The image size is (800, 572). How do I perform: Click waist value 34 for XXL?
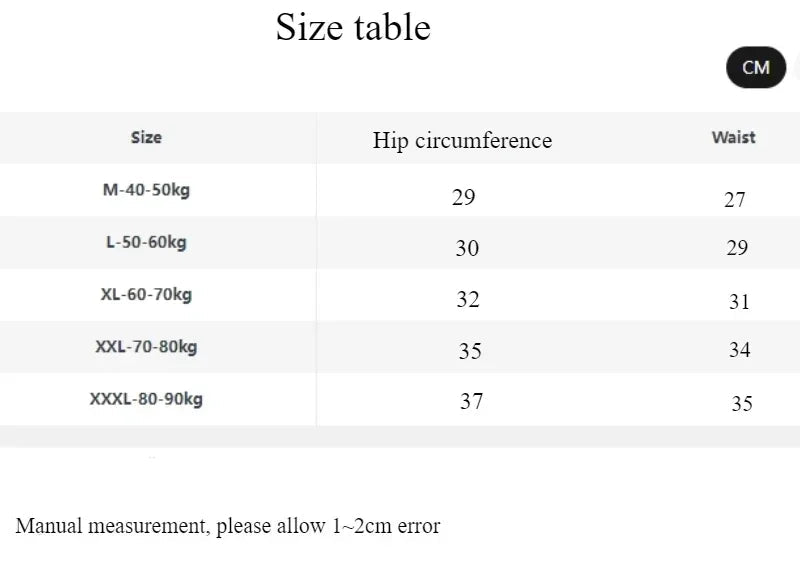tap(740, 350)
